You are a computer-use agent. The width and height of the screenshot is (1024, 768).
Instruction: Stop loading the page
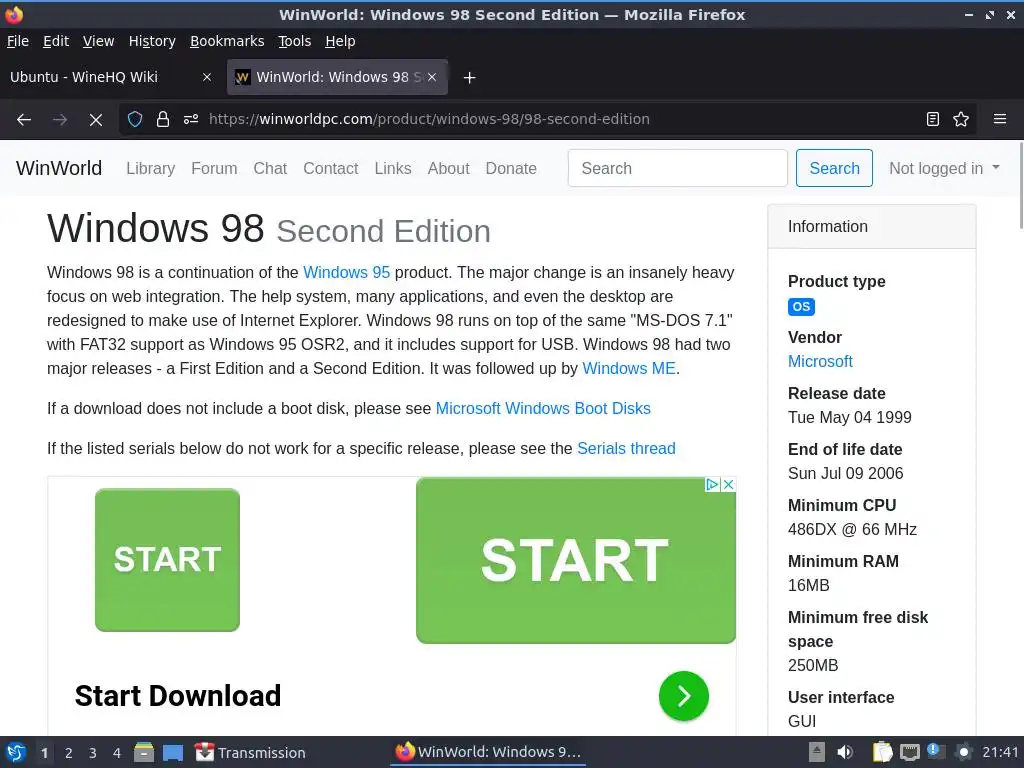(x=96, y=120)
